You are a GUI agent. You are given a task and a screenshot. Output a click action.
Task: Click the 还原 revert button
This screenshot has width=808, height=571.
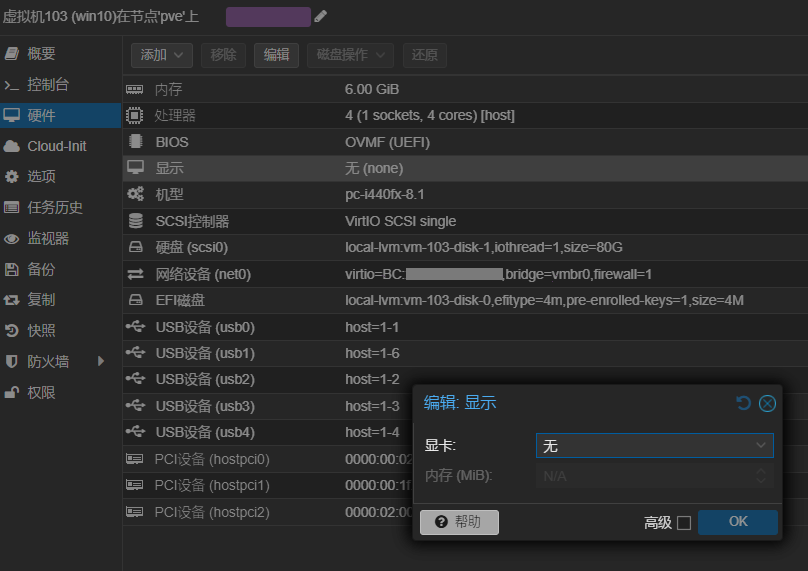424,55
